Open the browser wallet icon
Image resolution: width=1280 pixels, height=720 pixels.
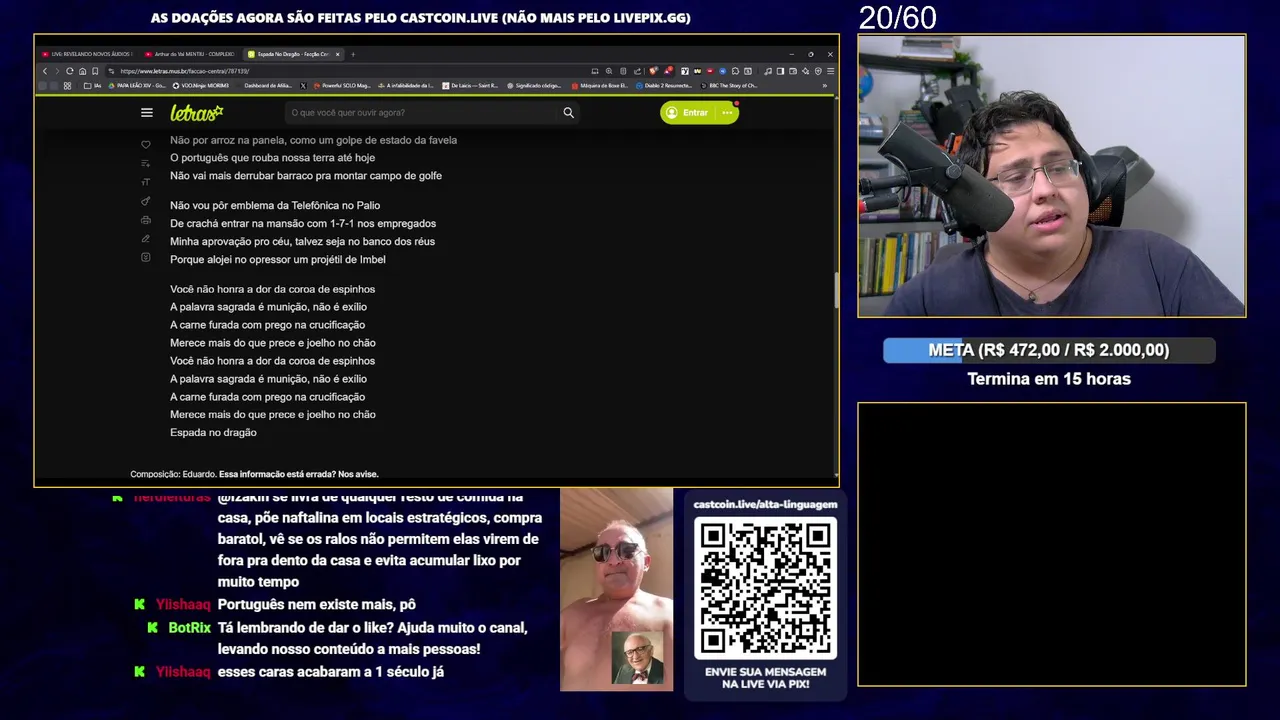click(793, 71)
